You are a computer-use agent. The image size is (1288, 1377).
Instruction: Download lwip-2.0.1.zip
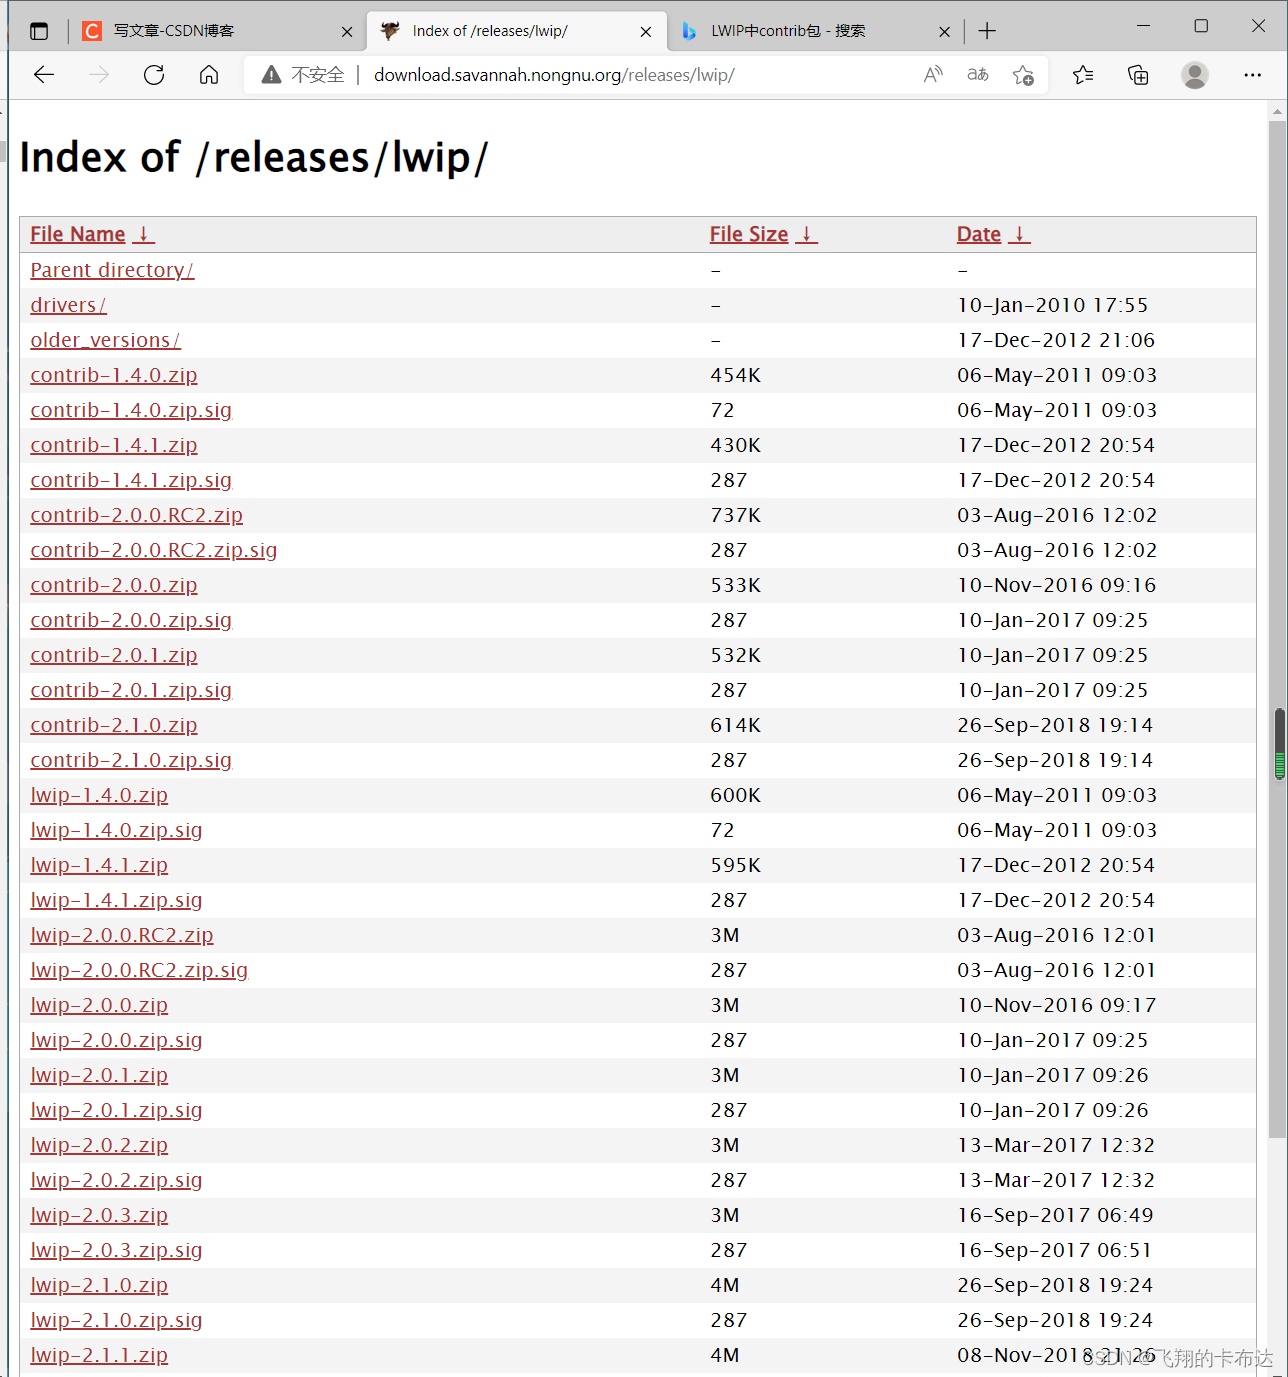(99, 1075)
